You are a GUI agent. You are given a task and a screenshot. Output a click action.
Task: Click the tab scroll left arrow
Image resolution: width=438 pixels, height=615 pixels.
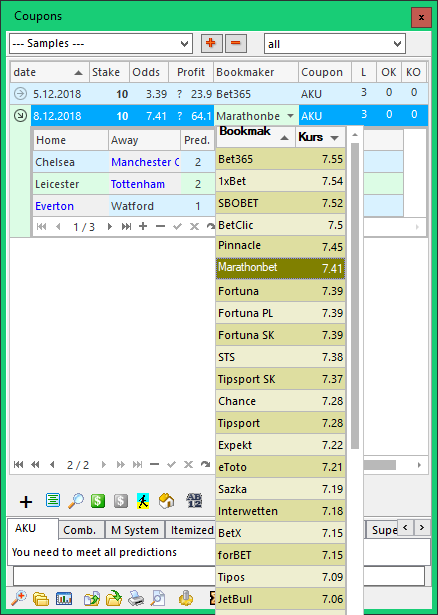(x=405, y=528)
